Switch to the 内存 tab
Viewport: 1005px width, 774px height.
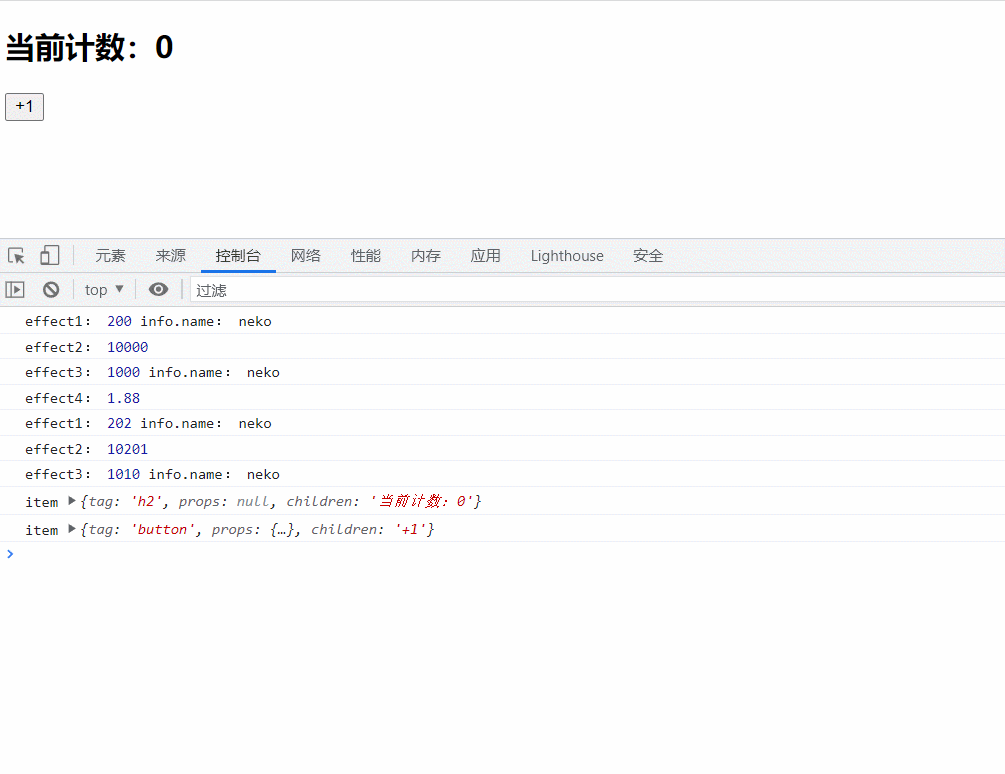pyautogui.click(x=426, y=256)
